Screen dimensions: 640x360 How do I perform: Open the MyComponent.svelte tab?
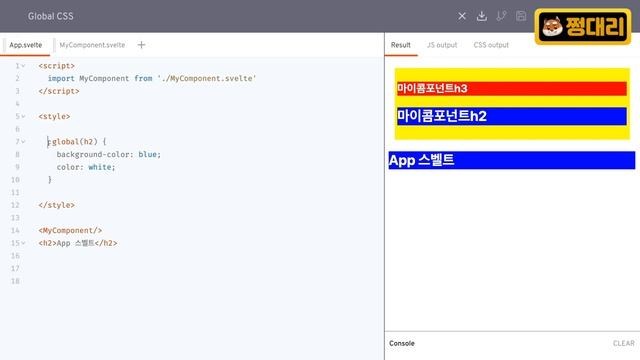[92, 45]
